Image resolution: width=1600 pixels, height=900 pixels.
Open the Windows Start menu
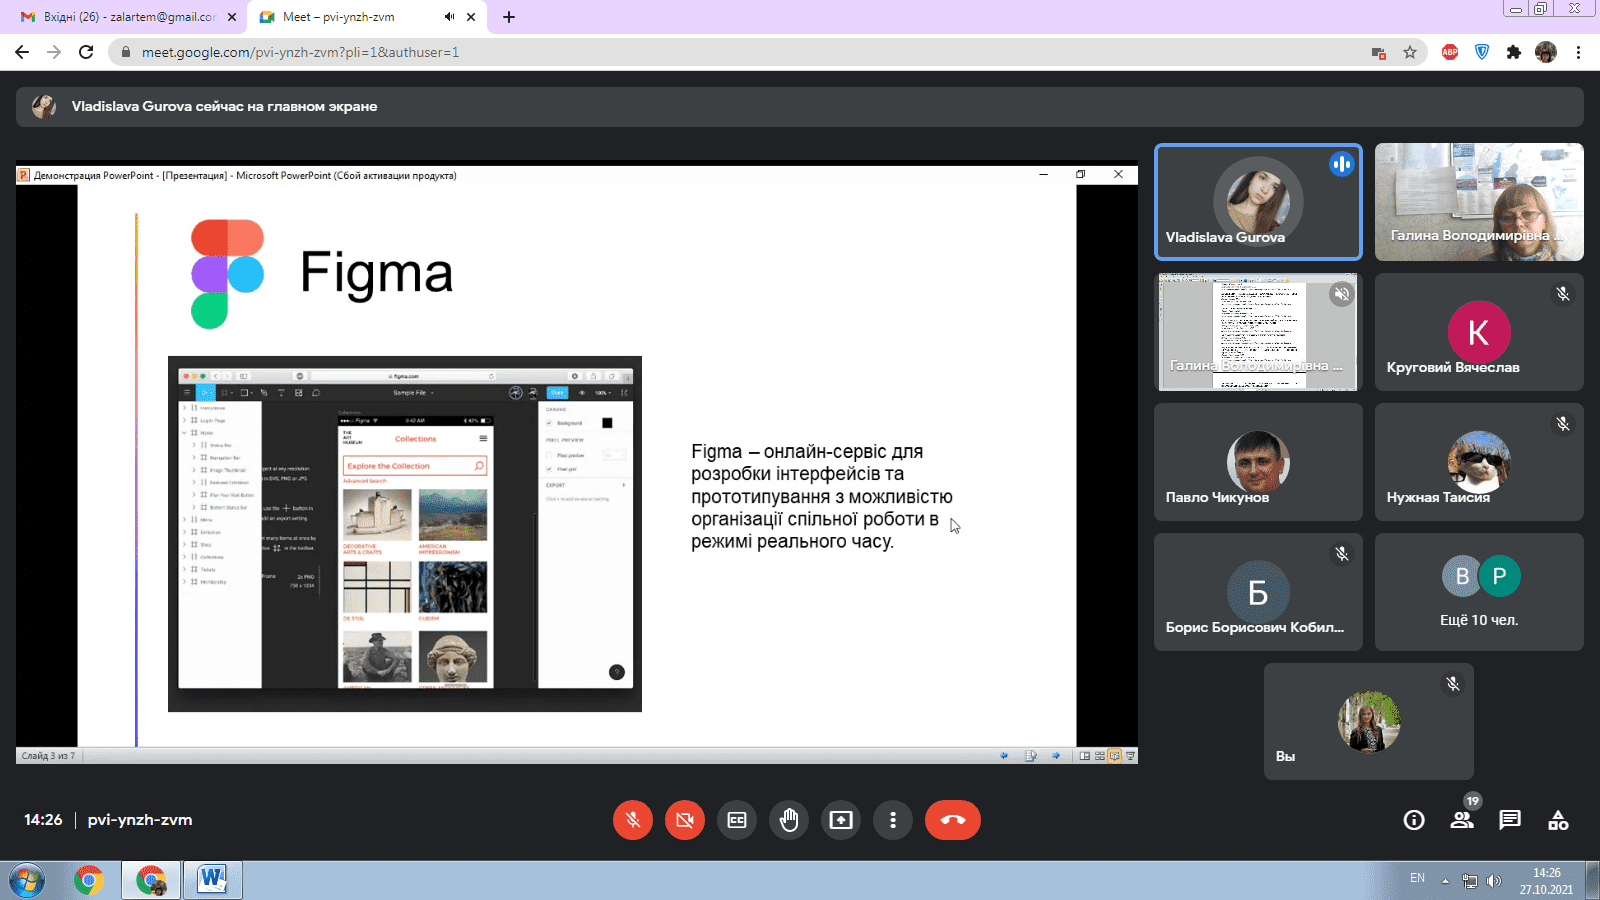click(27, 880)
